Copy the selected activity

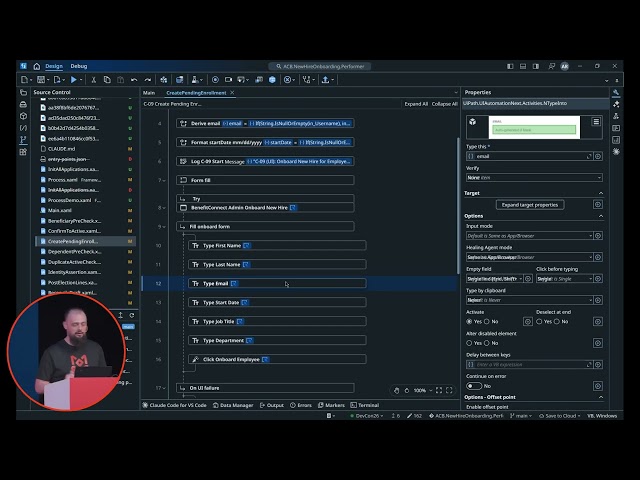107,80
